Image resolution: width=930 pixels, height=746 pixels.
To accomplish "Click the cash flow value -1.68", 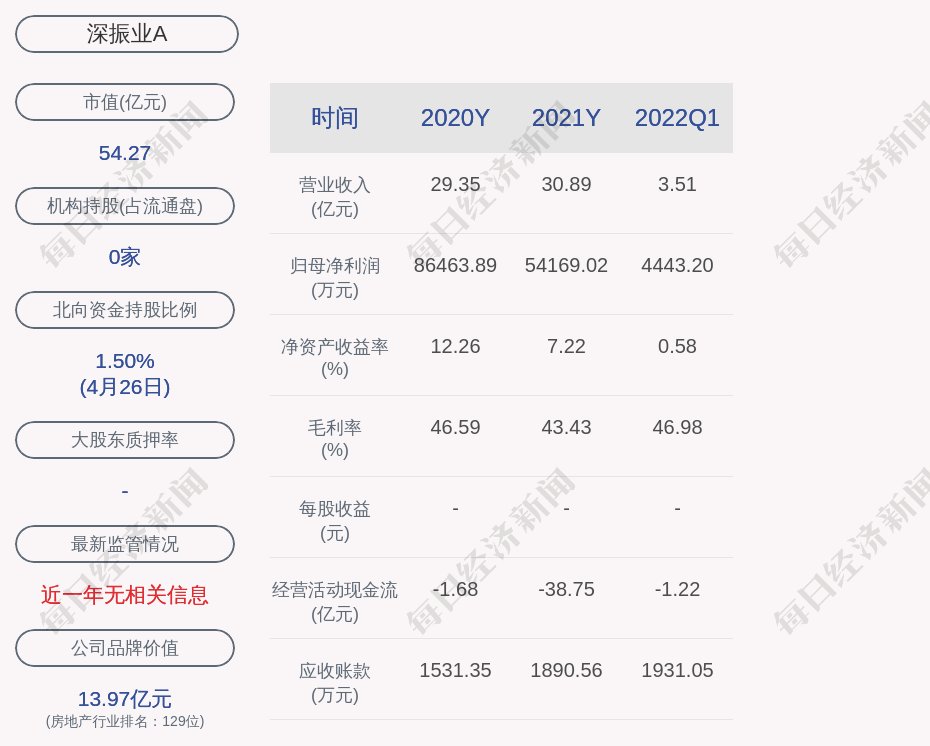I will tap(455, 589).
